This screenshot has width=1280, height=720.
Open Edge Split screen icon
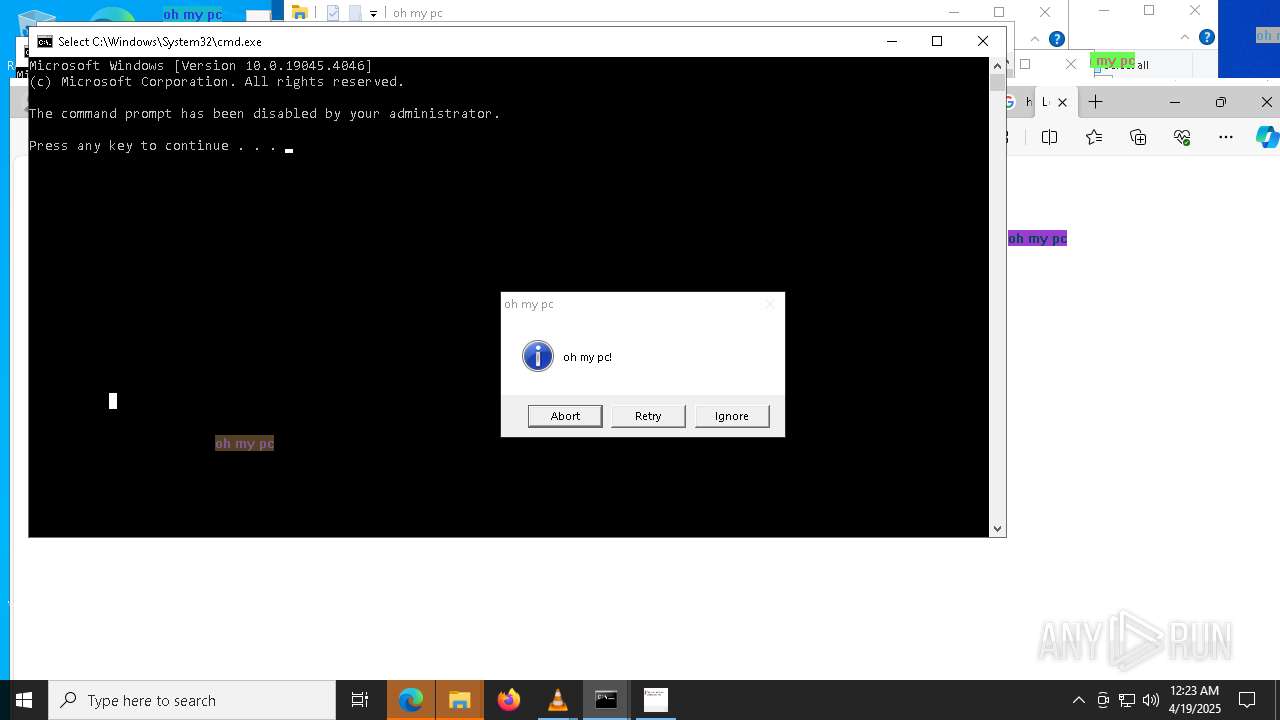1049,137
